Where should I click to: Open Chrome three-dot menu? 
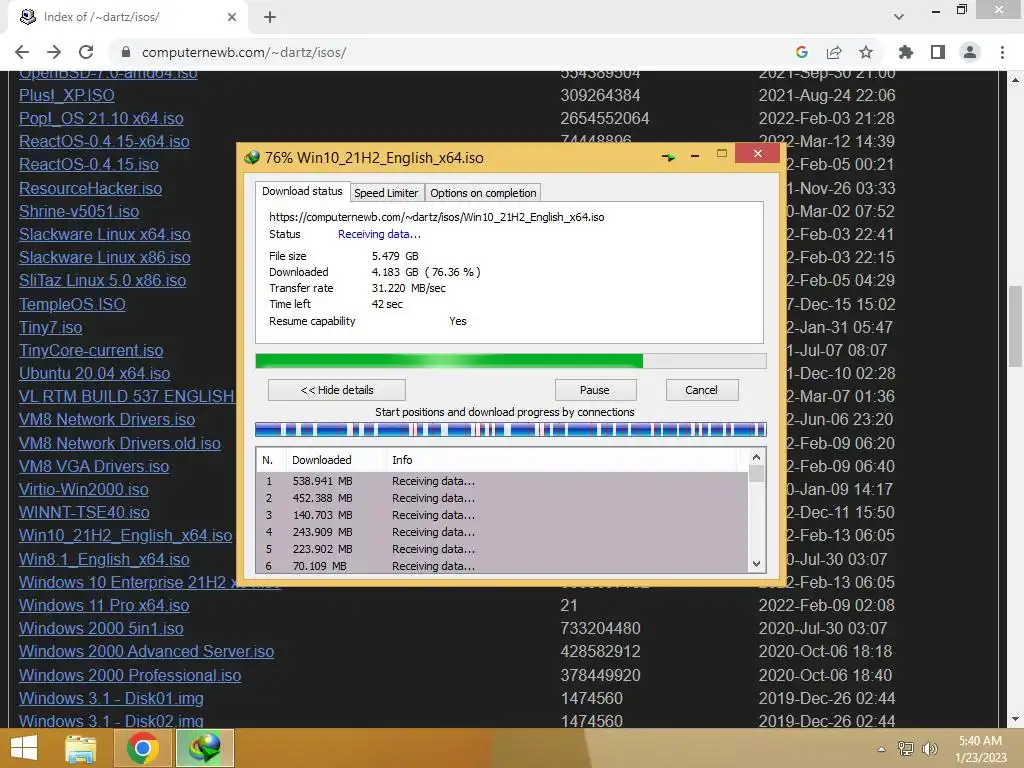[1002, 52]
